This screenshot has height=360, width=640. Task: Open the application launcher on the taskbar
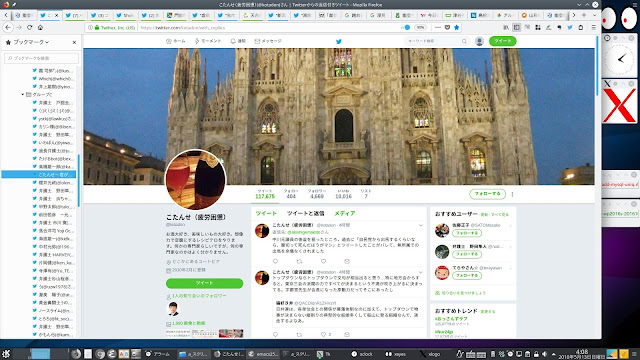6,354
